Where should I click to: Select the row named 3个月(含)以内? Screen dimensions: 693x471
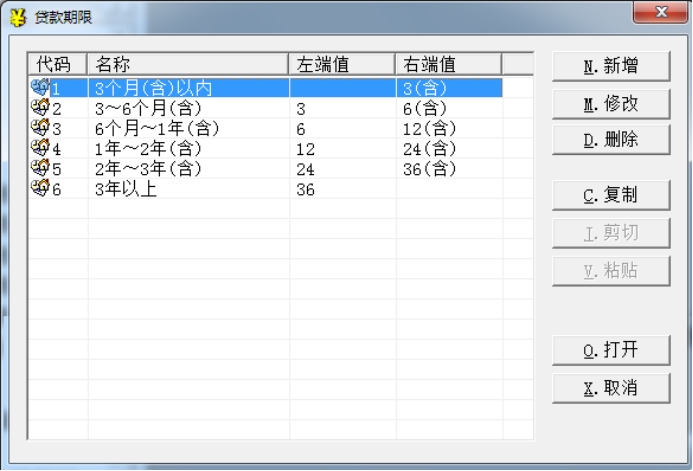click(265, 87)
